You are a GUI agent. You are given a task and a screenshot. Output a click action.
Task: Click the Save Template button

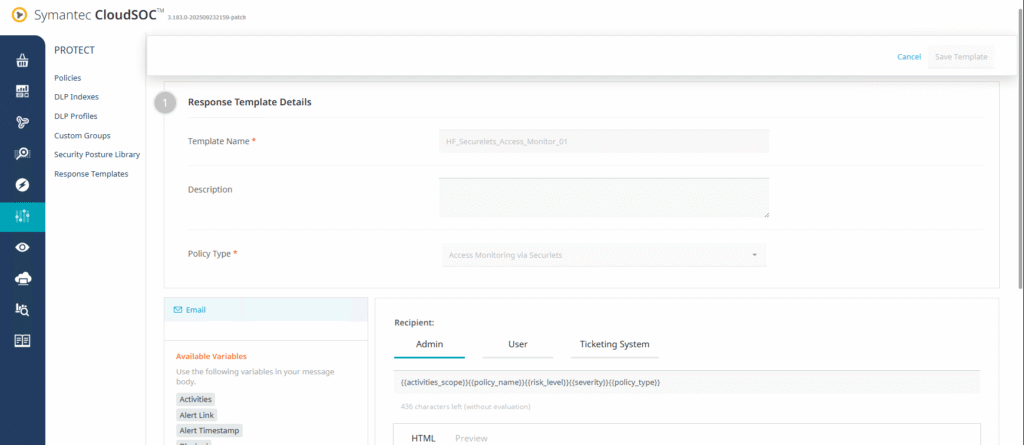pyautogui.click(x=960, y=57)
